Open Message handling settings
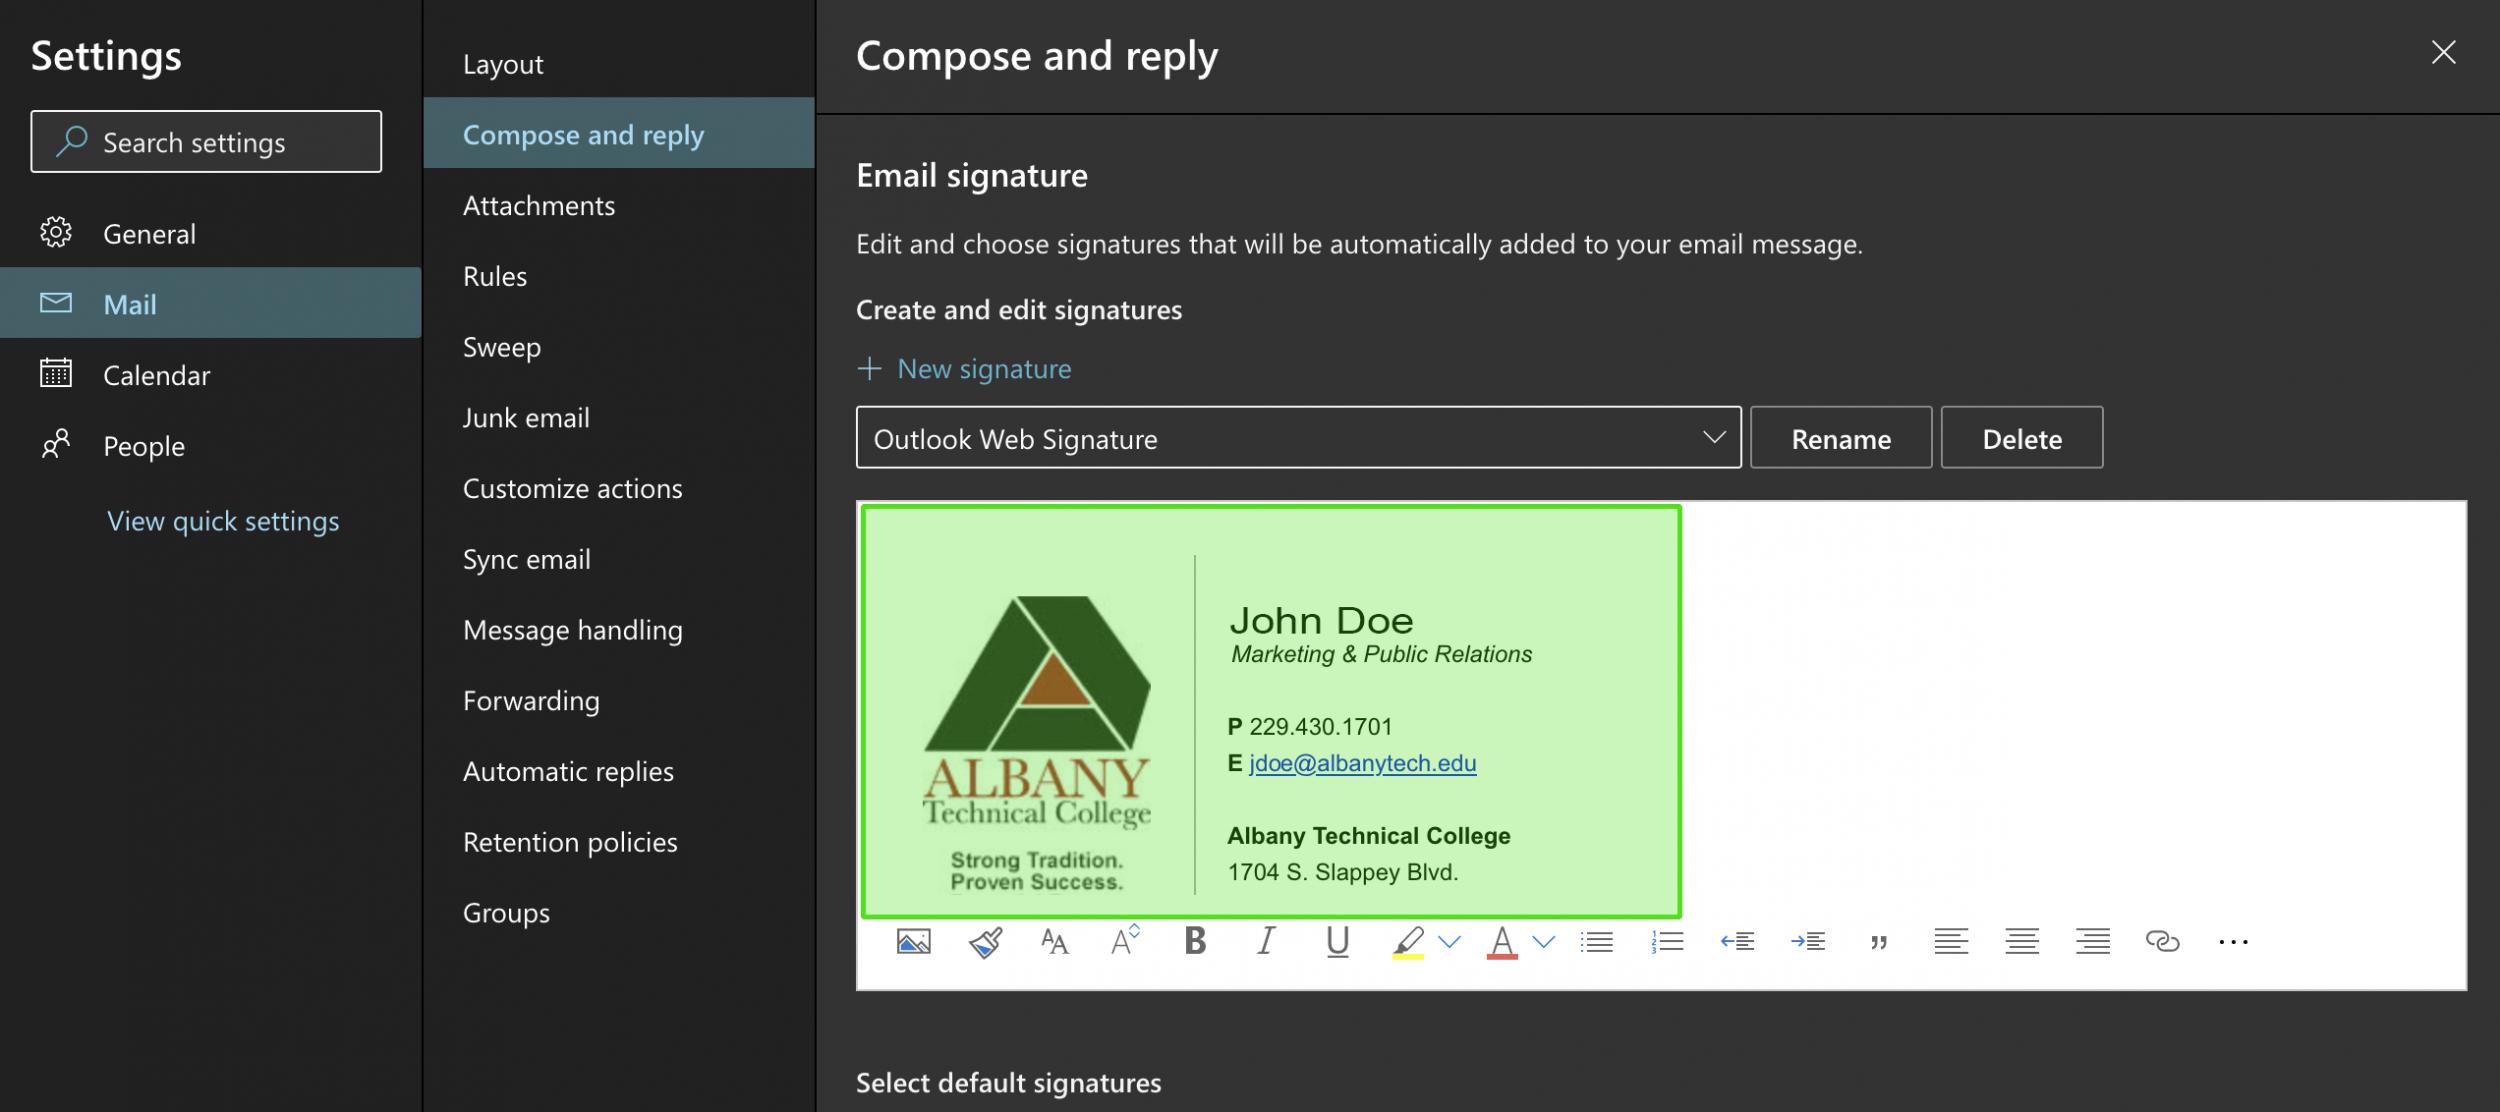 (619, 630)
